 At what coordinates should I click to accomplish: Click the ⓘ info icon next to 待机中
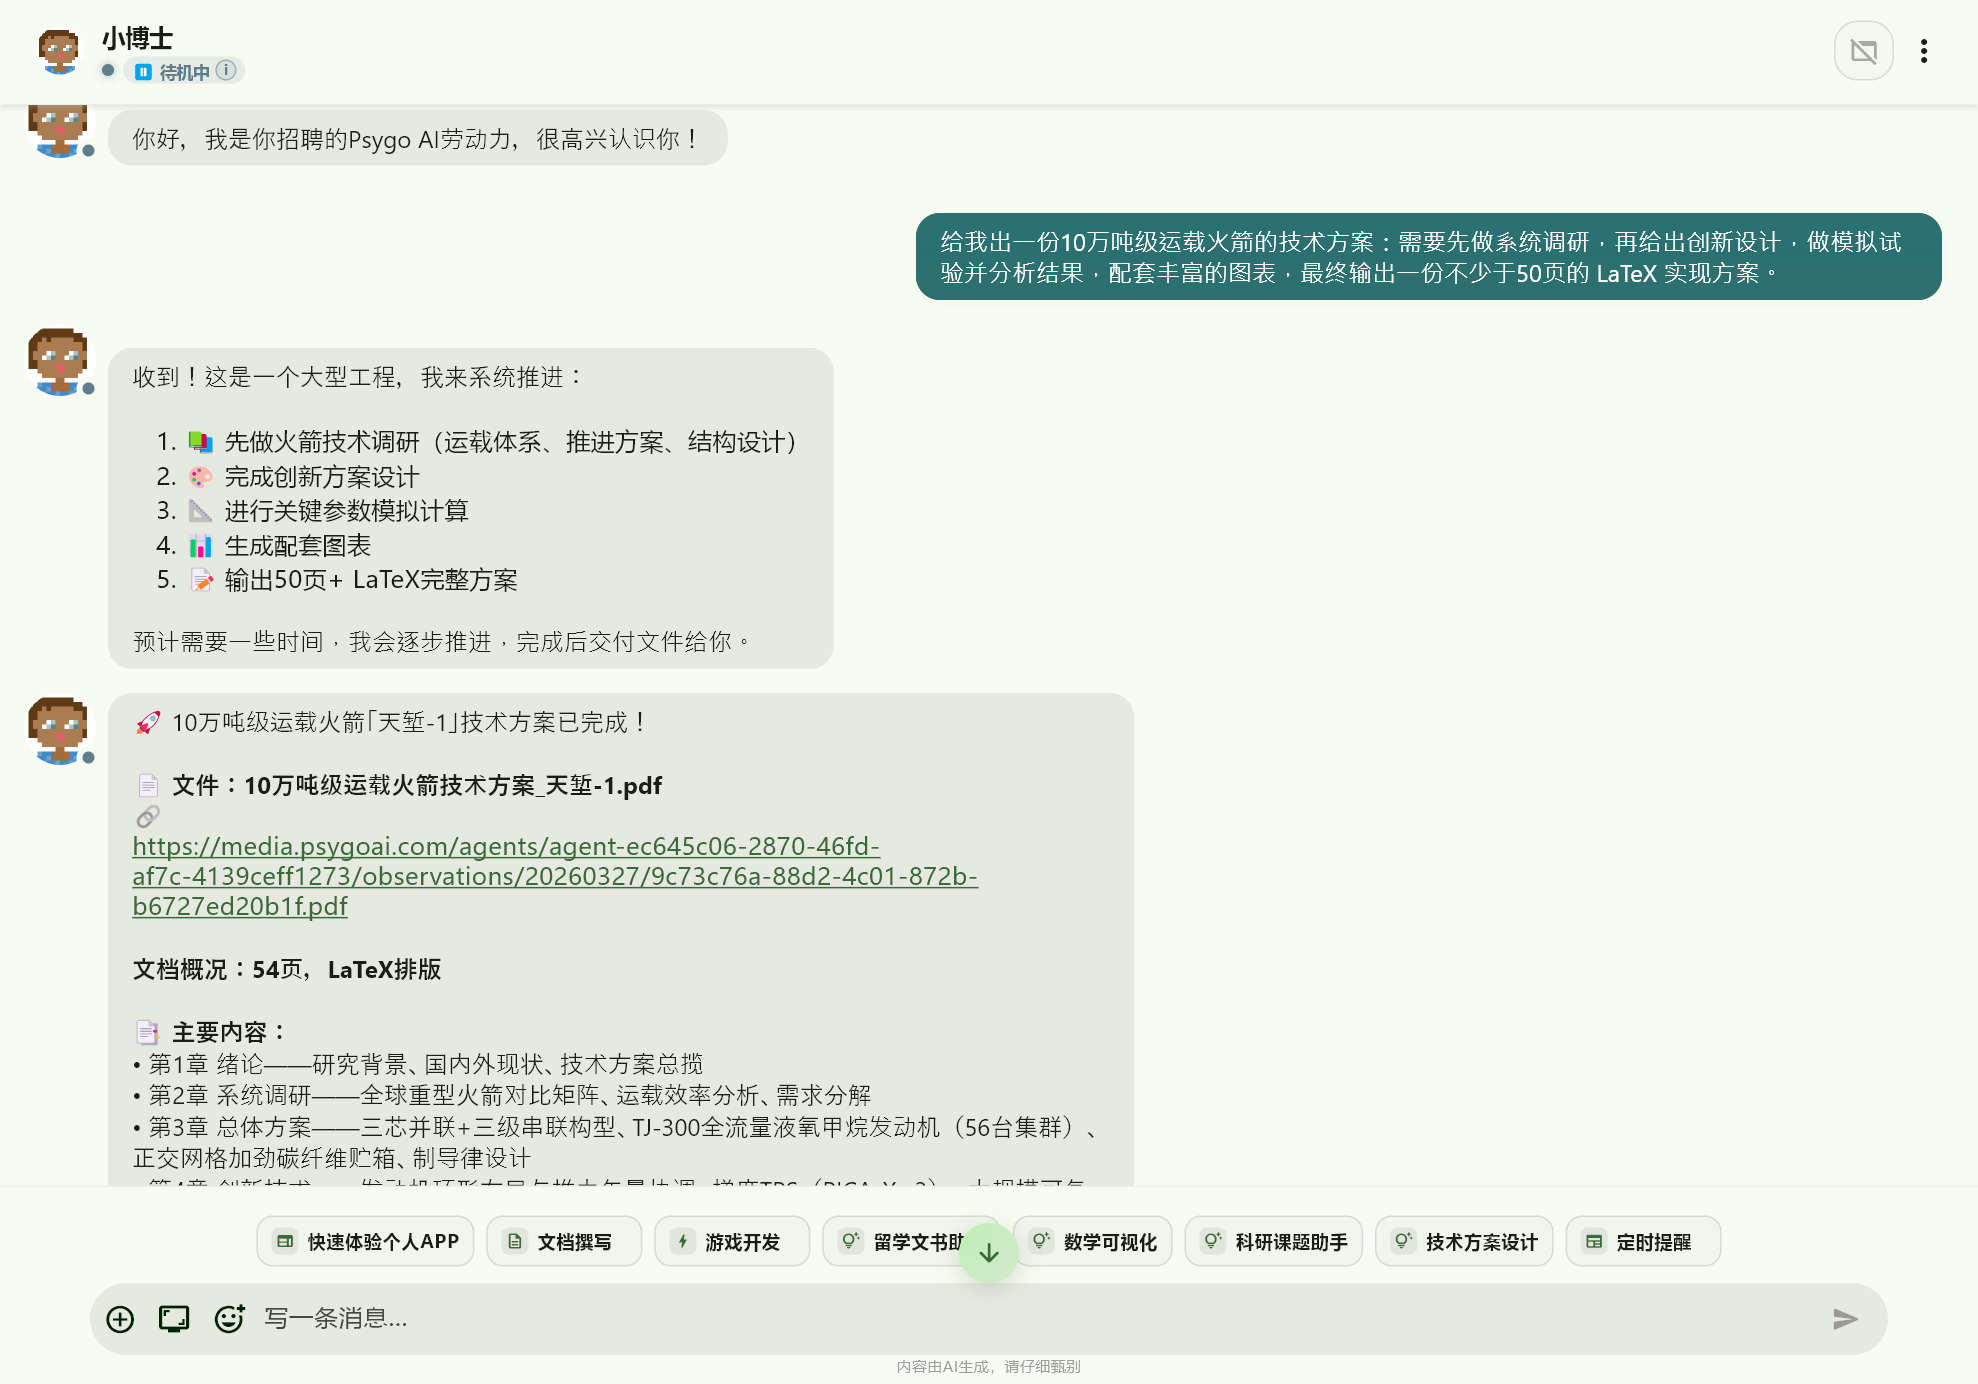click(x=226, y=71)
